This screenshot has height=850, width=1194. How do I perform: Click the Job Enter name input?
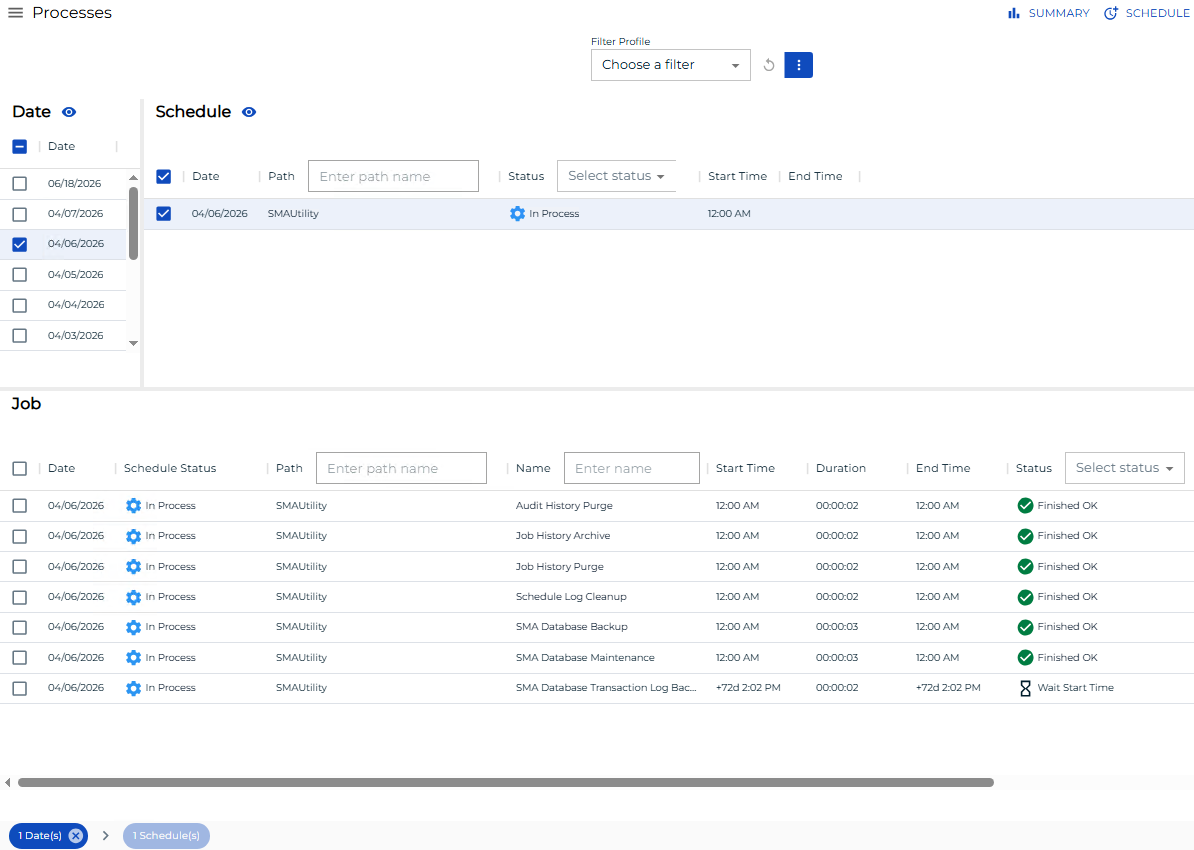pyautogui.click(x=632, y=468)
